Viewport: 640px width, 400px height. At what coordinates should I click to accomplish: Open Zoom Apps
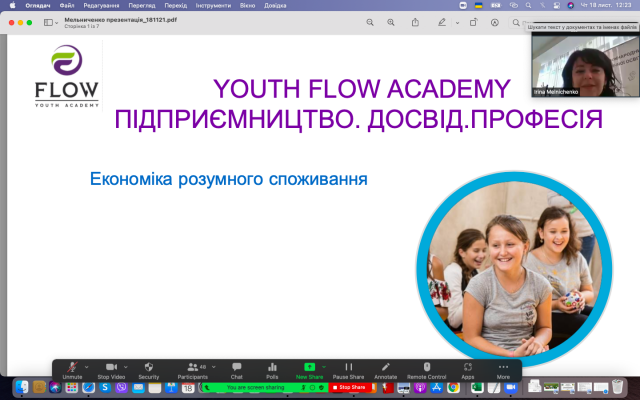click(x=468, y=371)
